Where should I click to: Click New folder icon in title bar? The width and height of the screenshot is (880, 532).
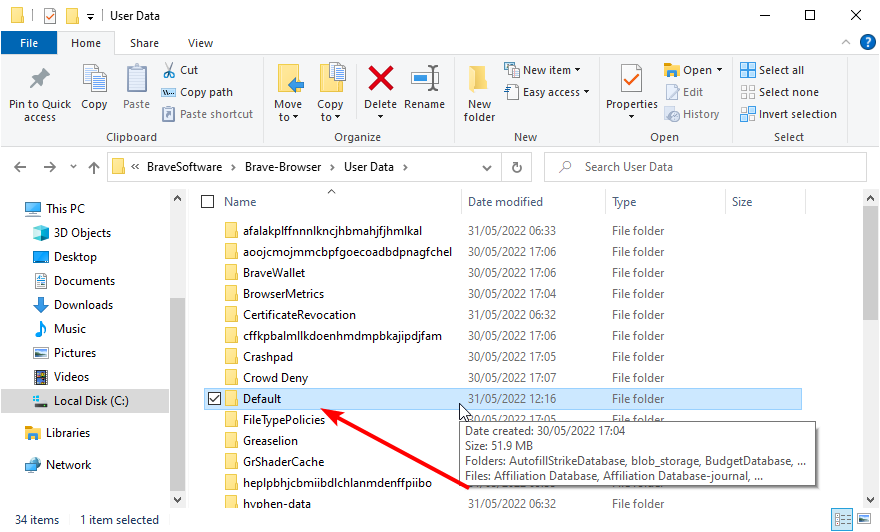pyautogui.click(x=72, y=16)
